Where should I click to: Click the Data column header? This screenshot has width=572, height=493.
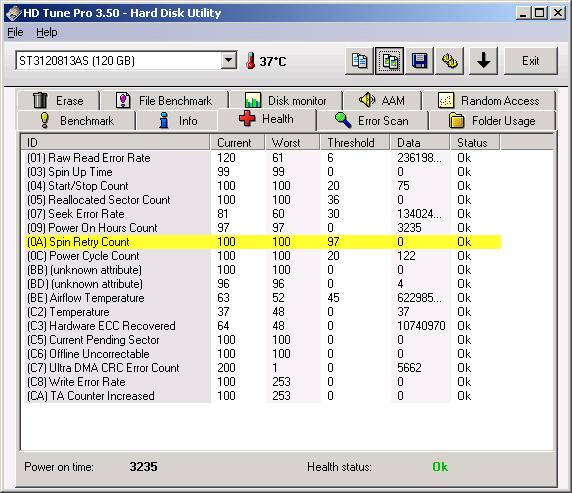click(x=420, y=142)
